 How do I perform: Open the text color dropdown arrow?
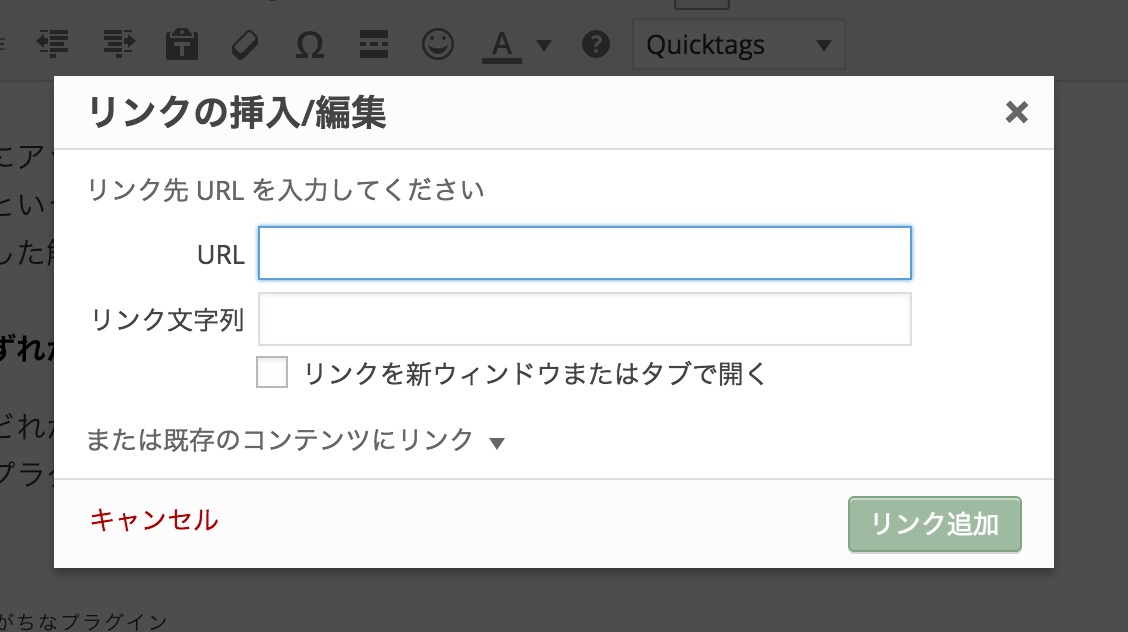[545, 45]
